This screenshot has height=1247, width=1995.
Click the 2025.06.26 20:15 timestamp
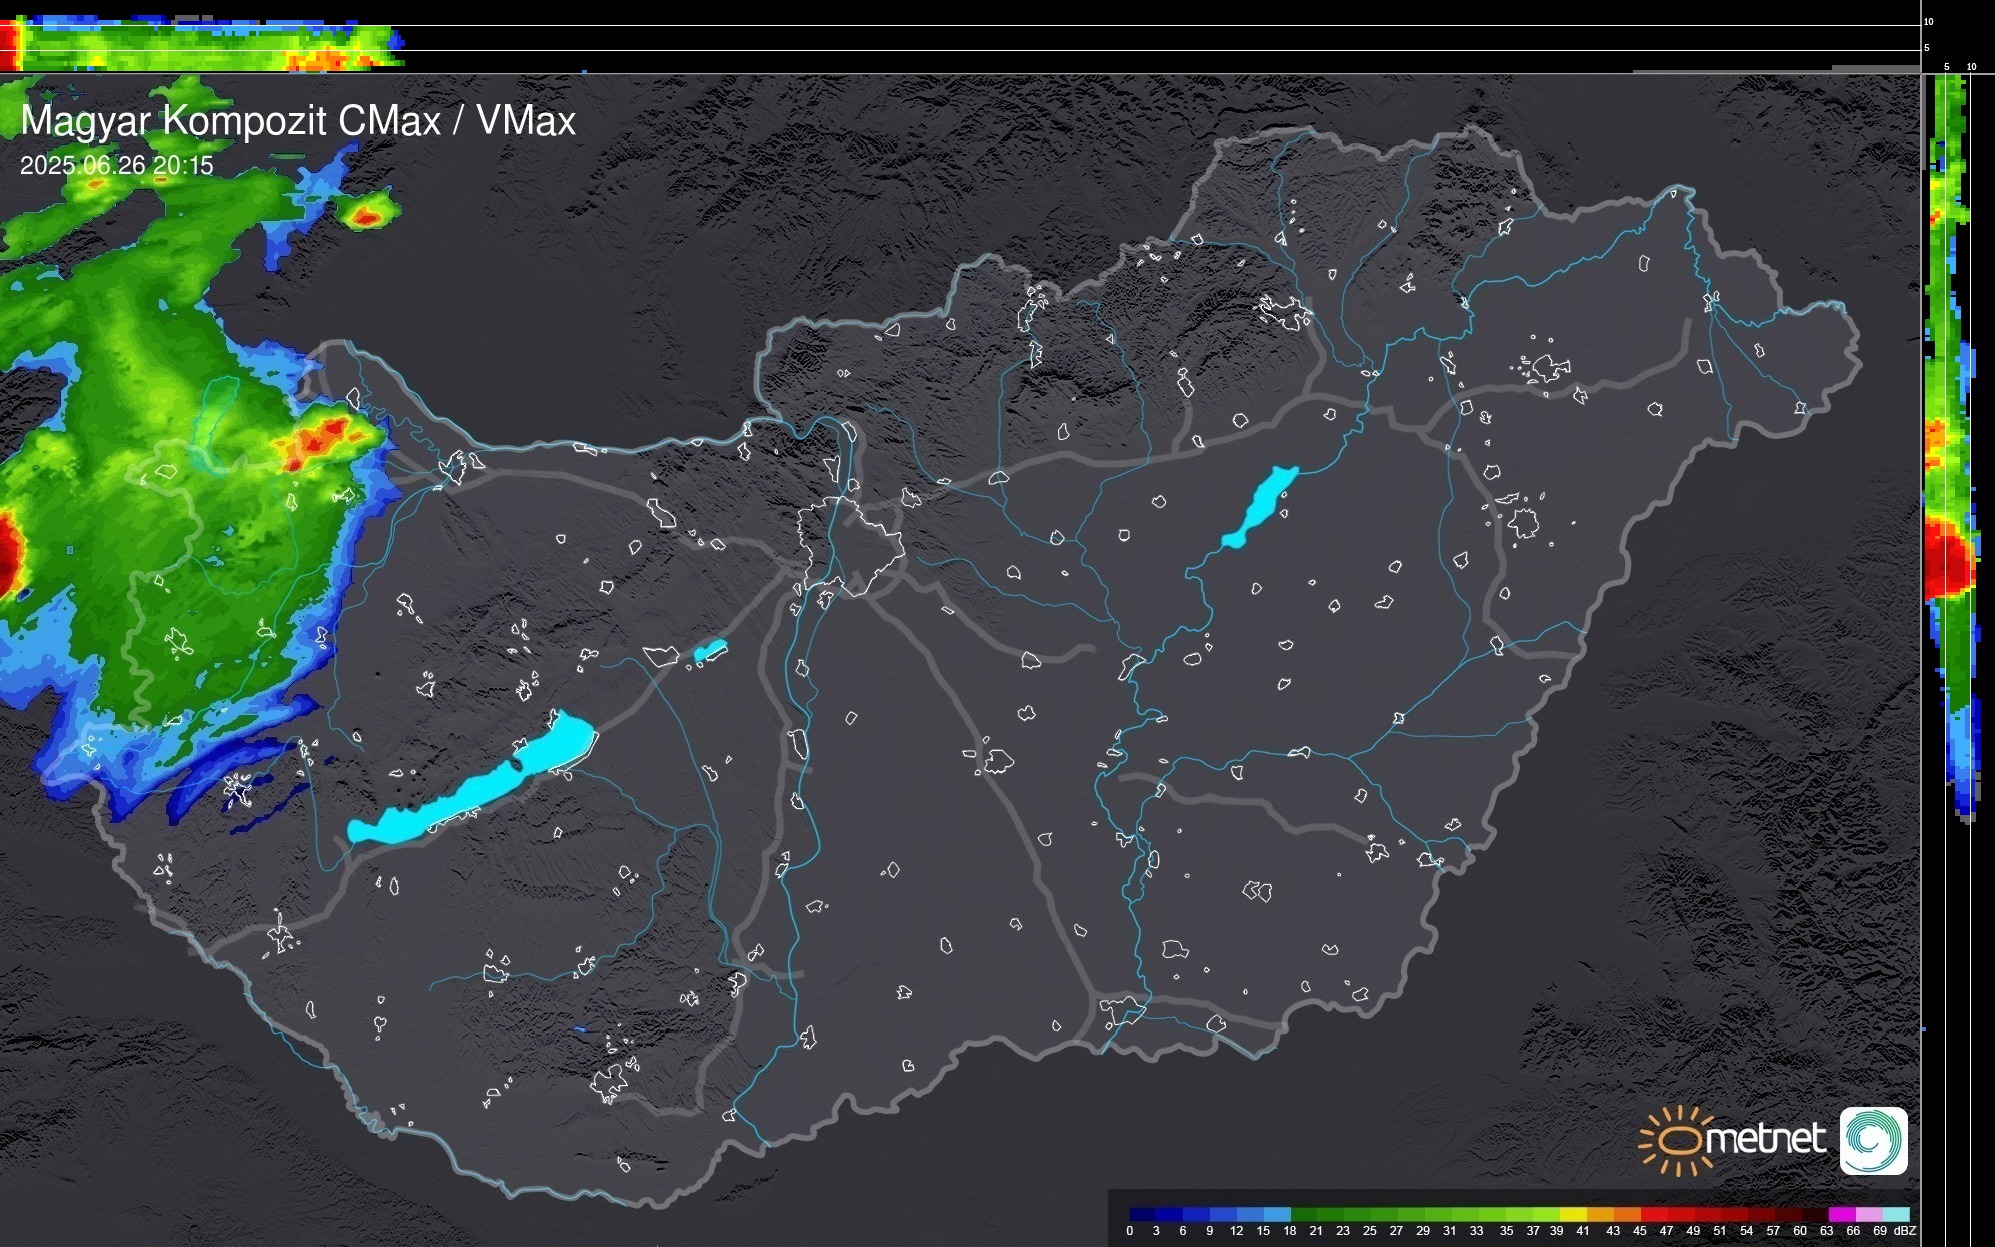[117, 165]
